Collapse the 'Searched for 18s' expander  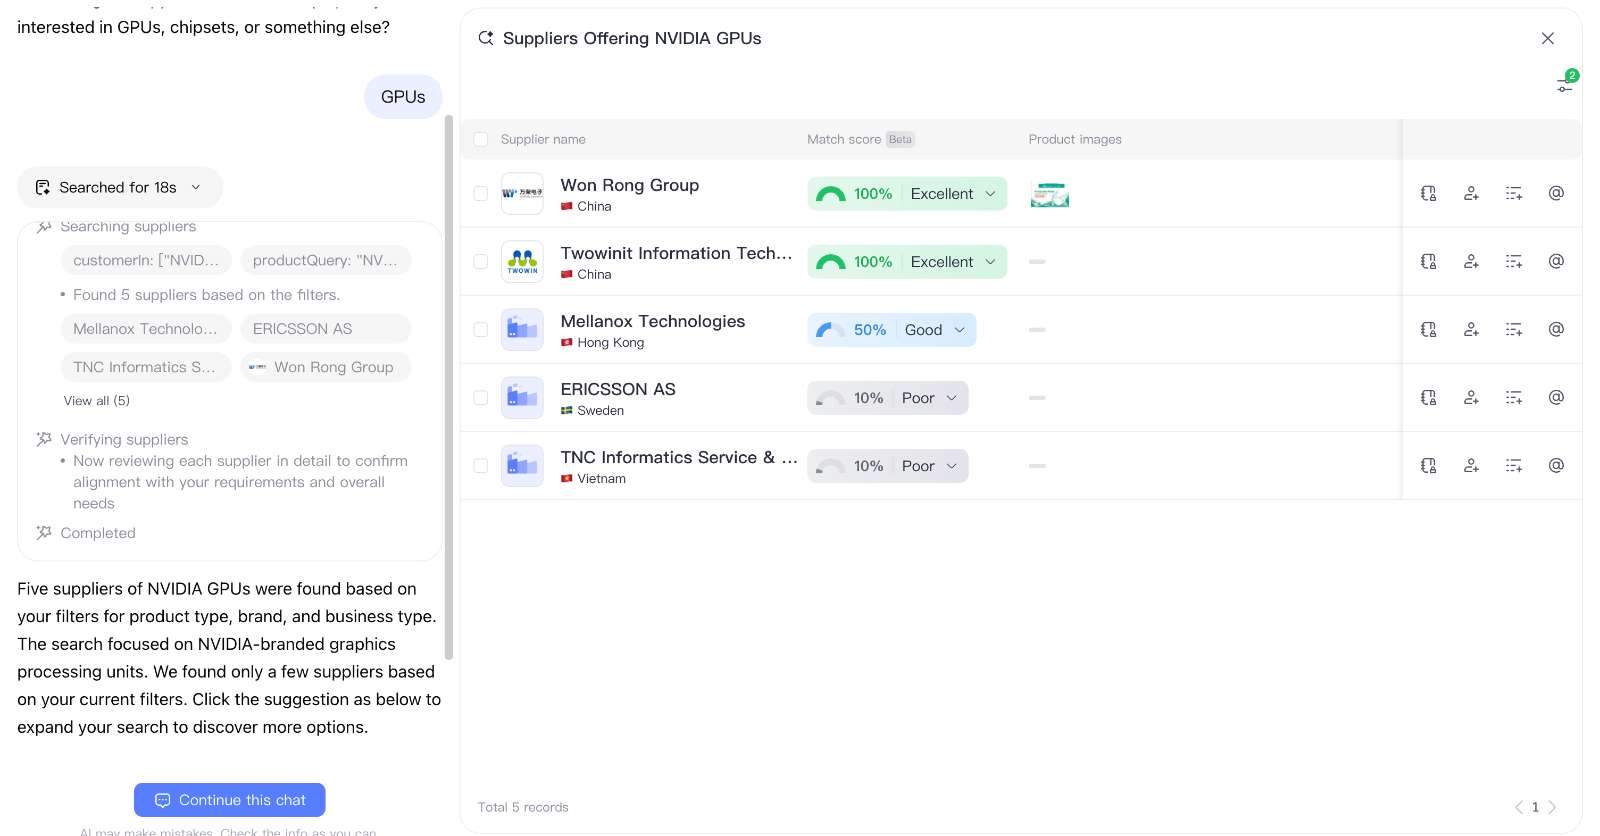(196, 188)
